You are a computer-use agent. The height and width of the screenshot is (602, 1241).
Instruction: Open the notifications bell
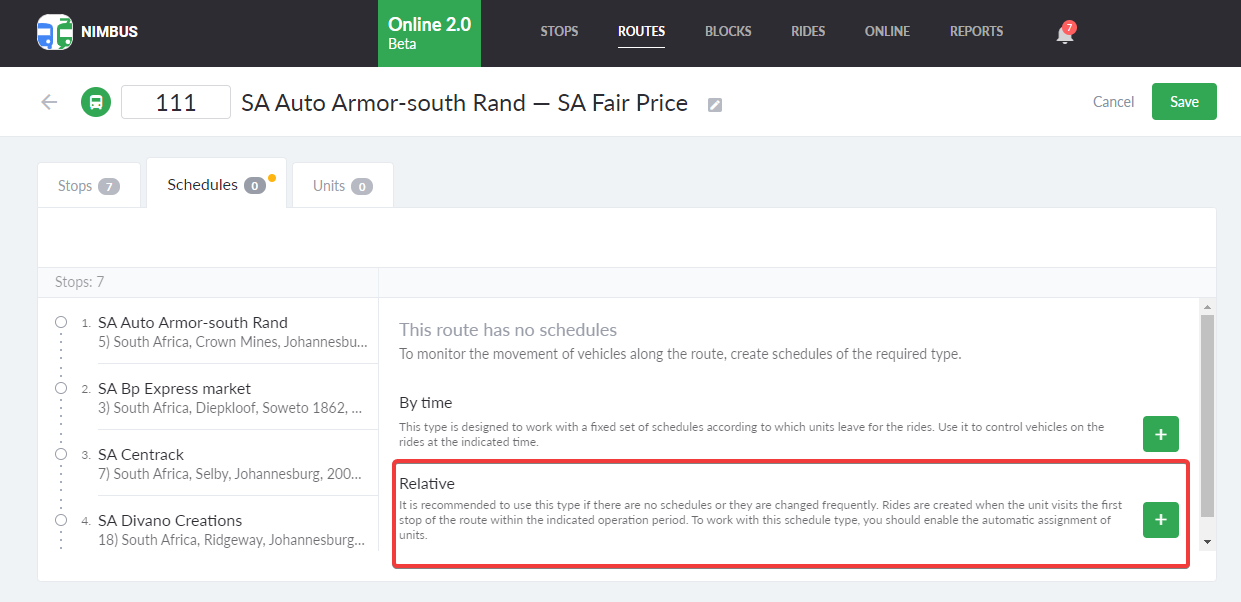point(1064,34)
